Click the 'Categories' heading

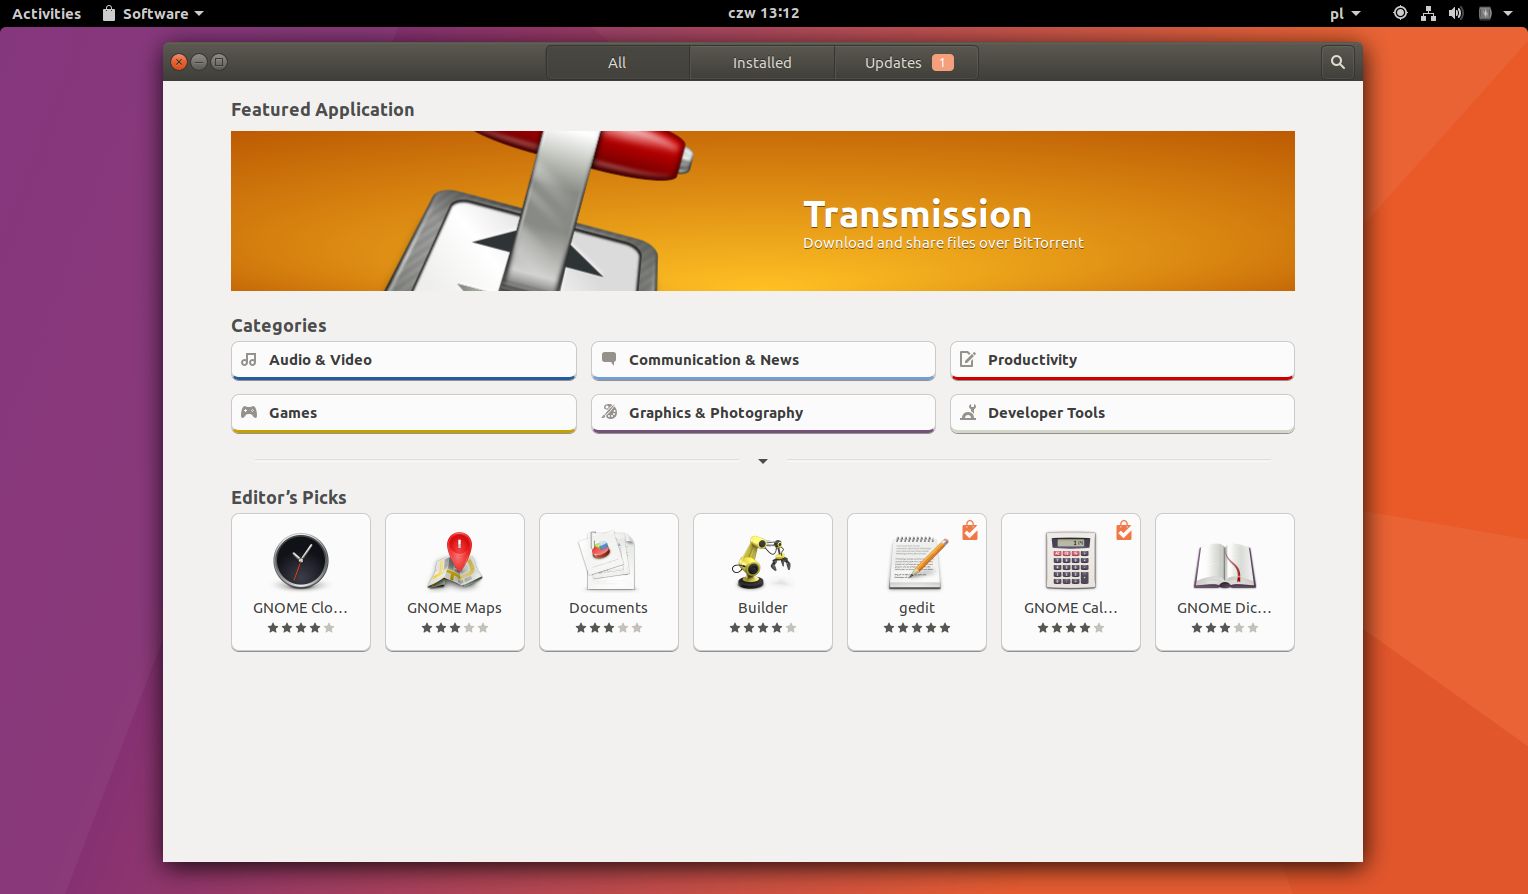(x=279, y=326)
